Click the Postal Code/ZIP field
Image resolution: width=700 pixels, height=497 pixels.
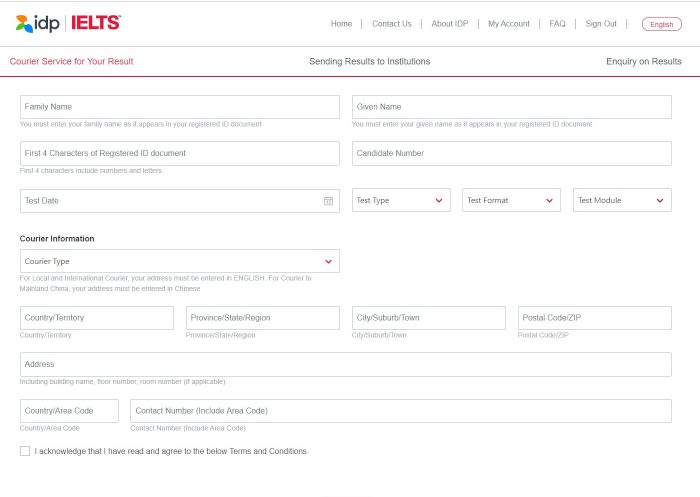595,318
